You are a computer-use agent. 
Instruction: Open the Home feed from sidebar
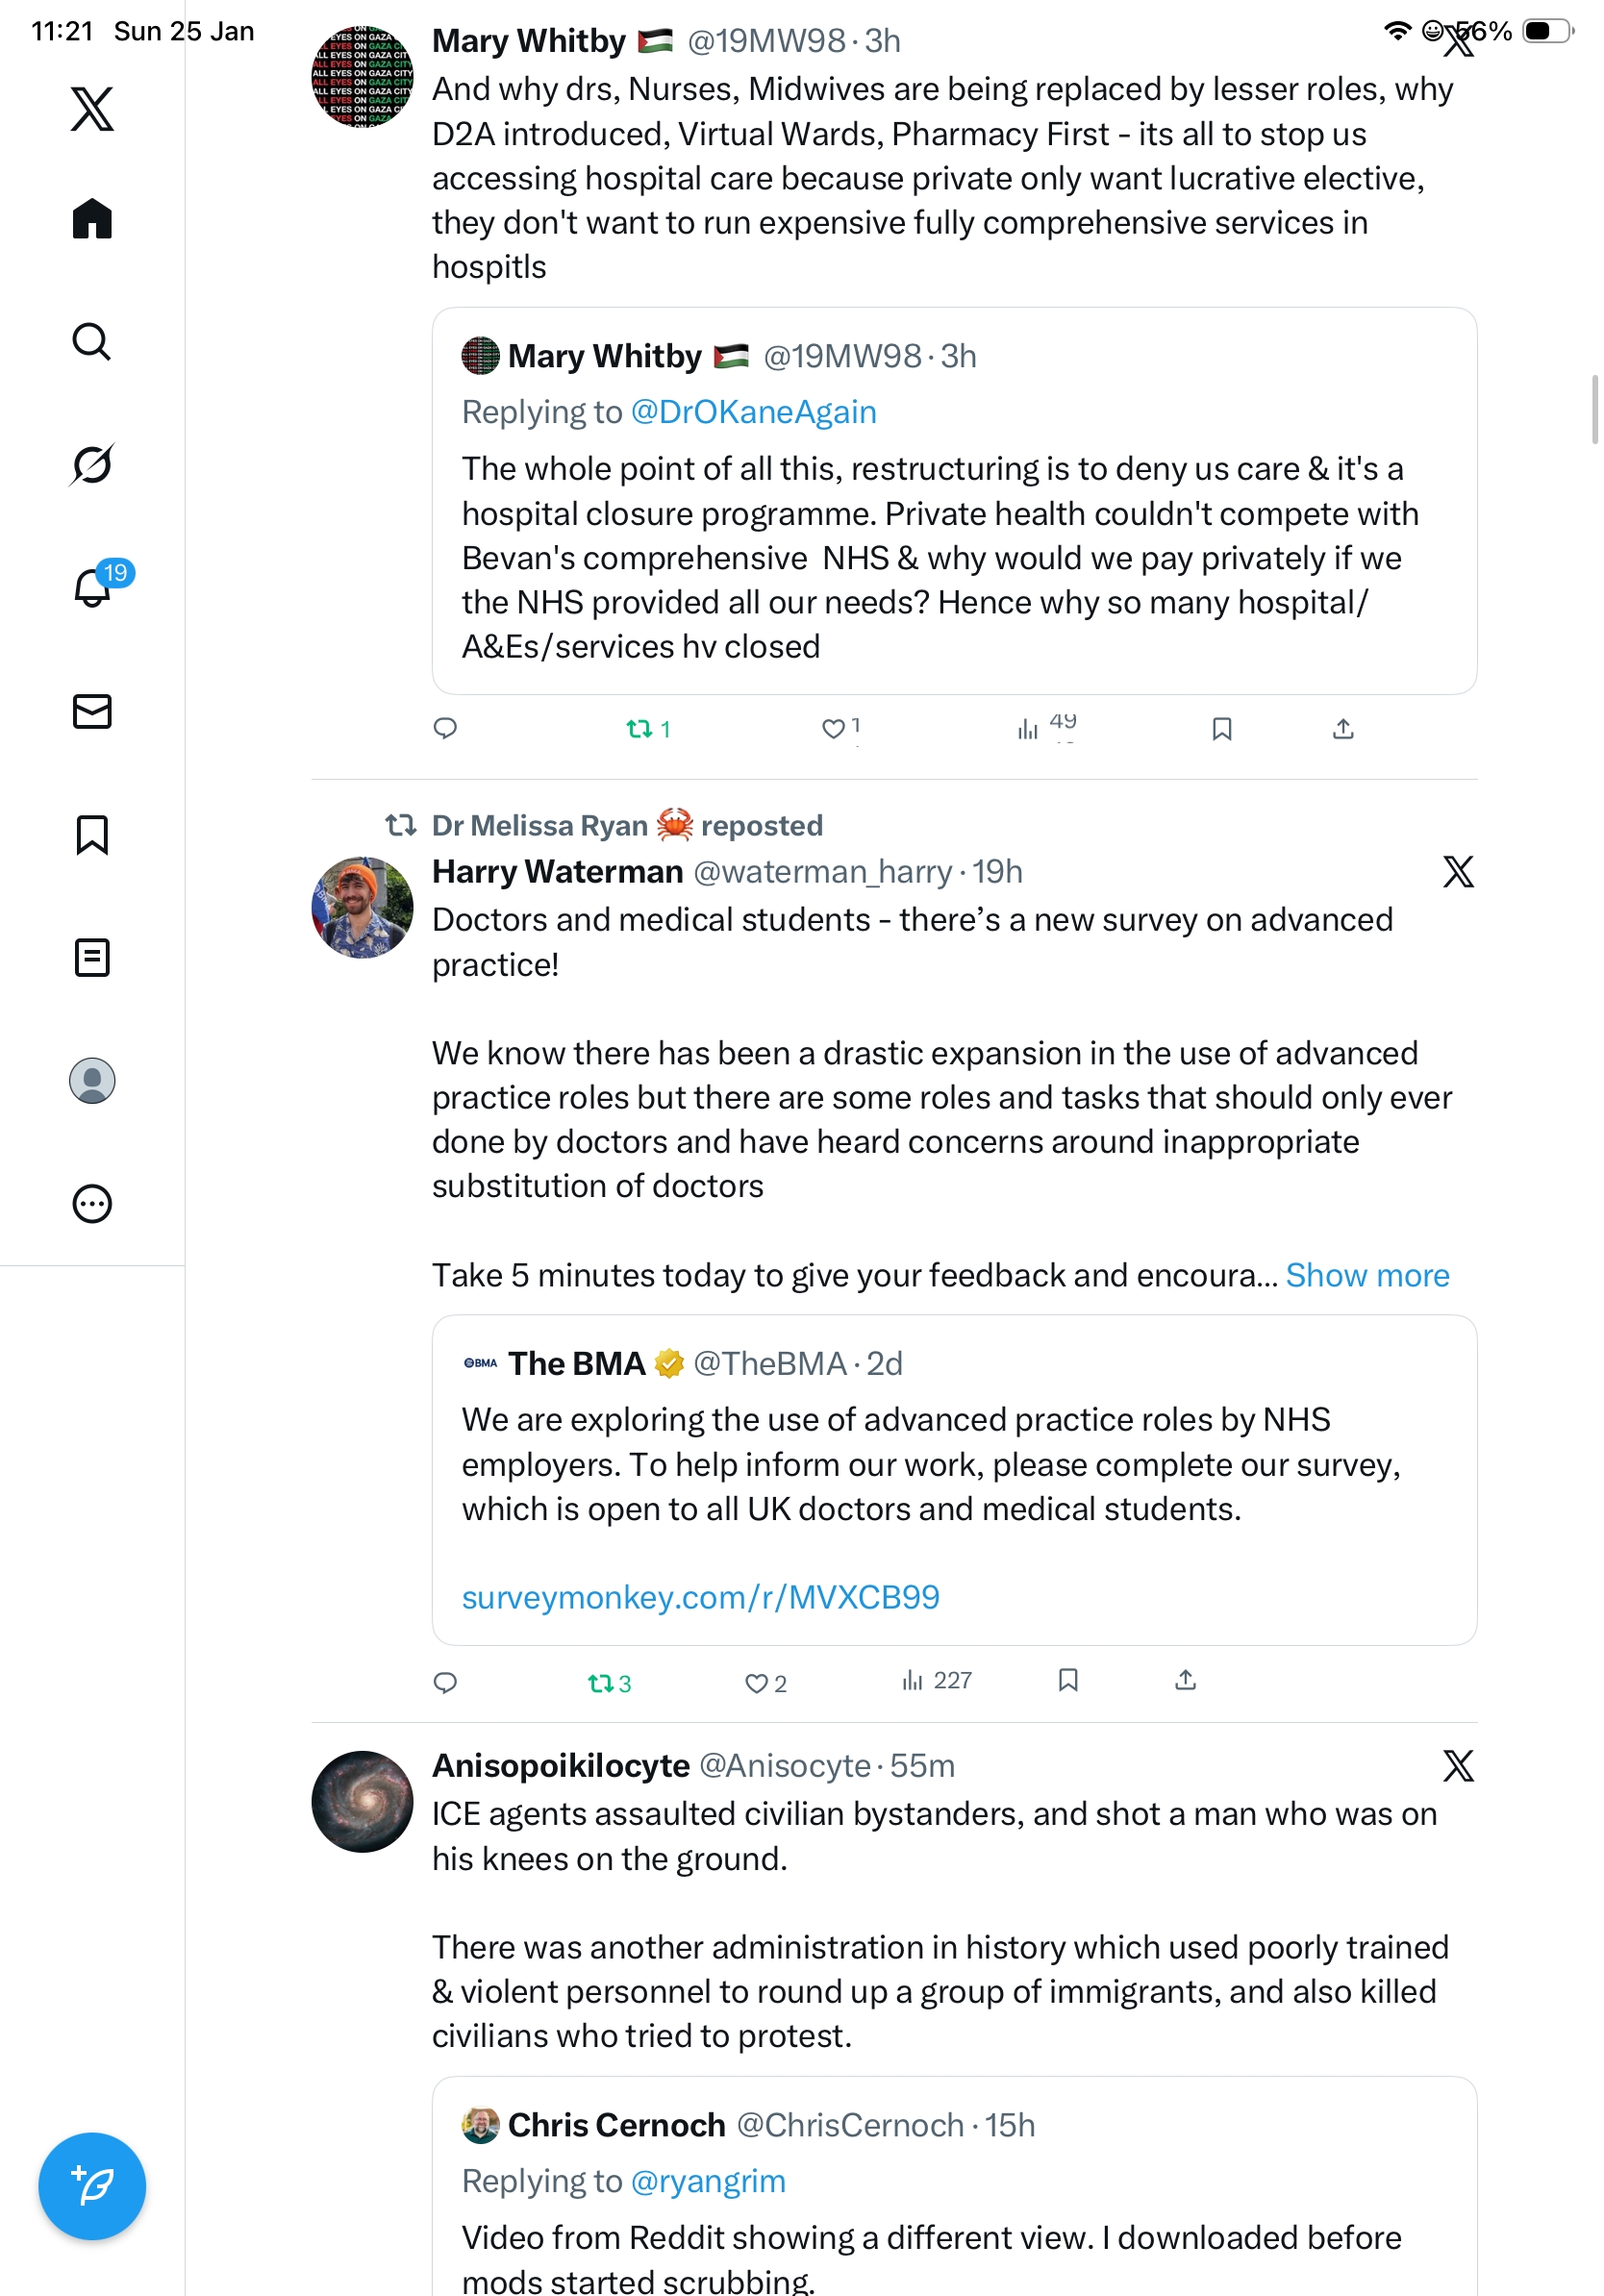coord(92,219)
